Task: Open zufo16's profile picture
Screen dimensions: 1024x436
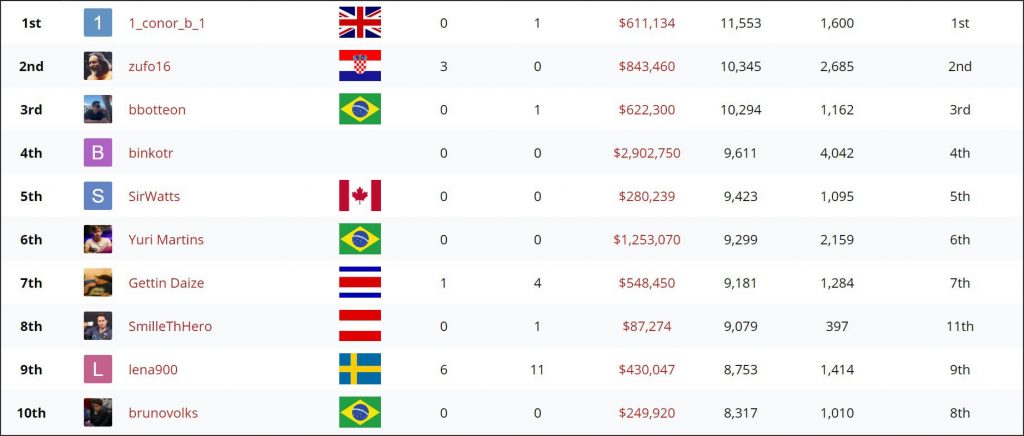Action: click(x=98, y=66)
